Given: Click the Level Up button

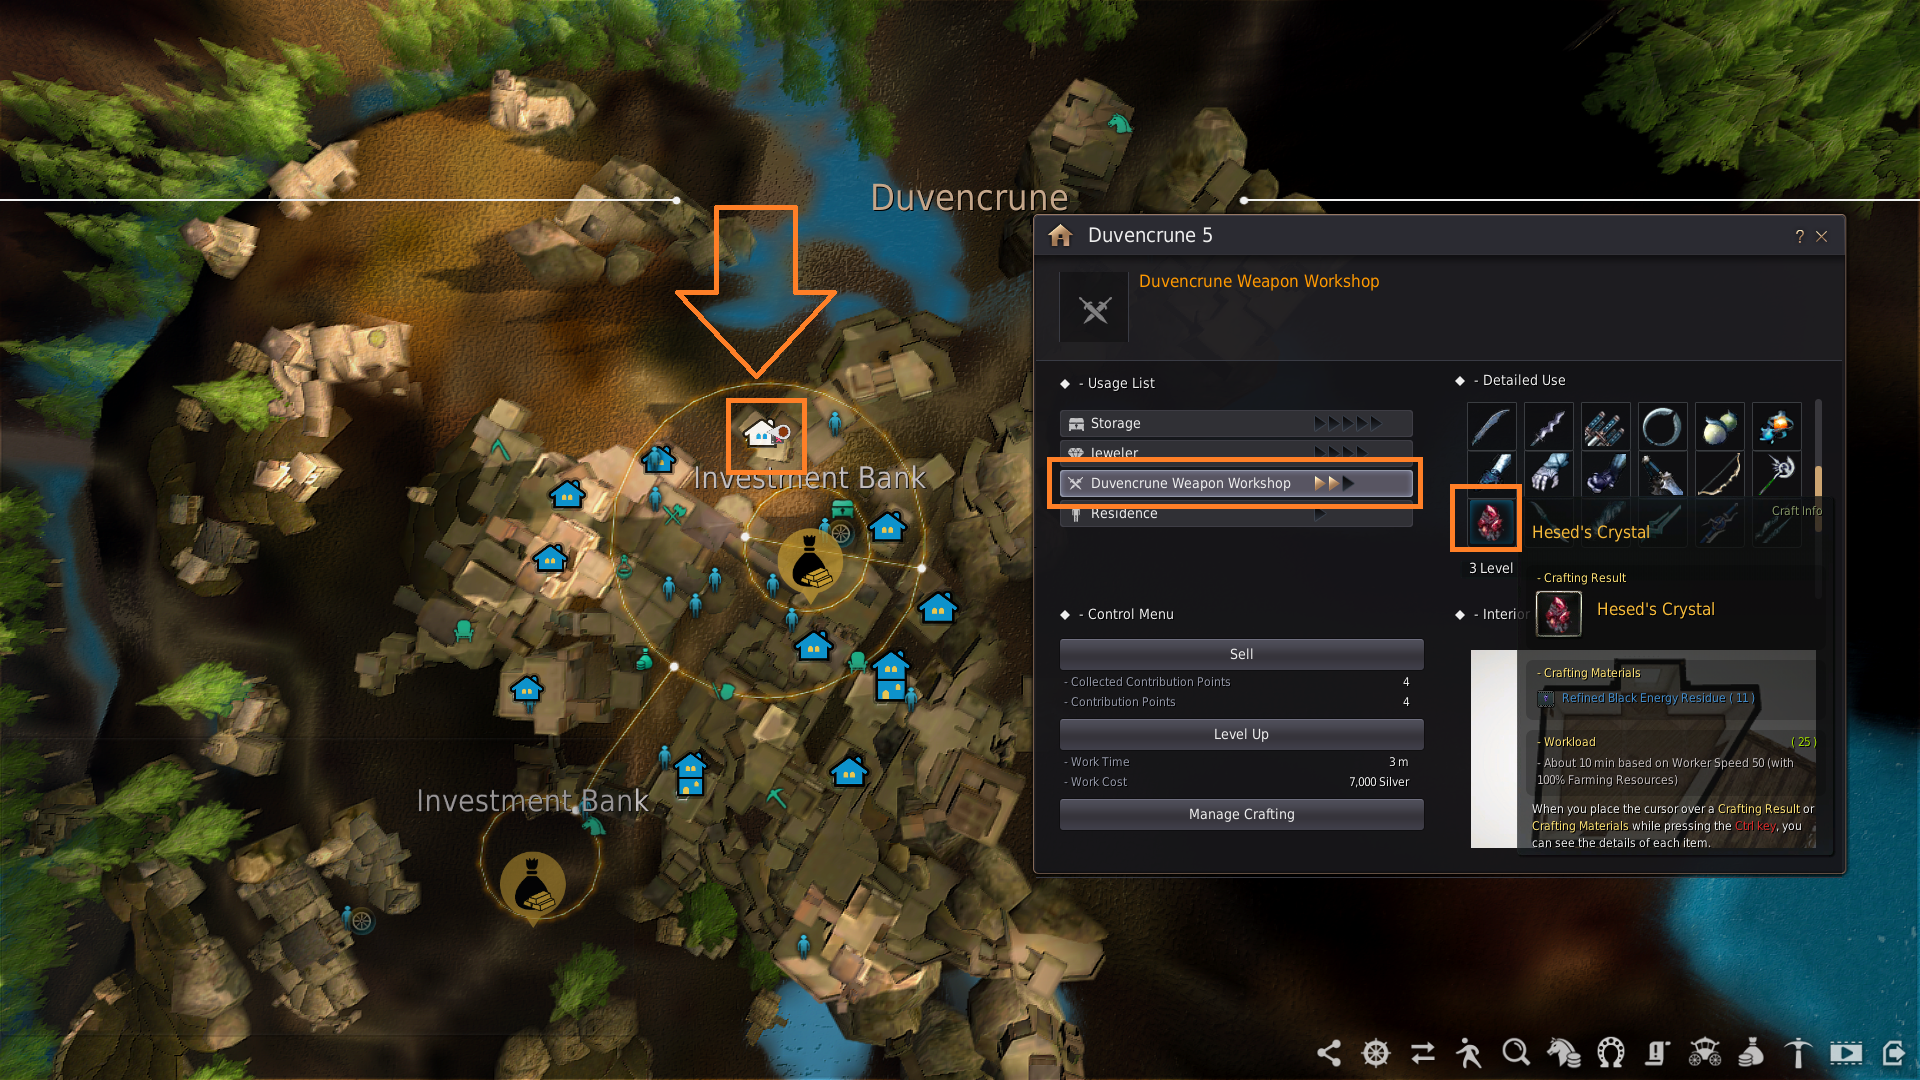Looking at the screenshot, I should [x=1241, y=734].
